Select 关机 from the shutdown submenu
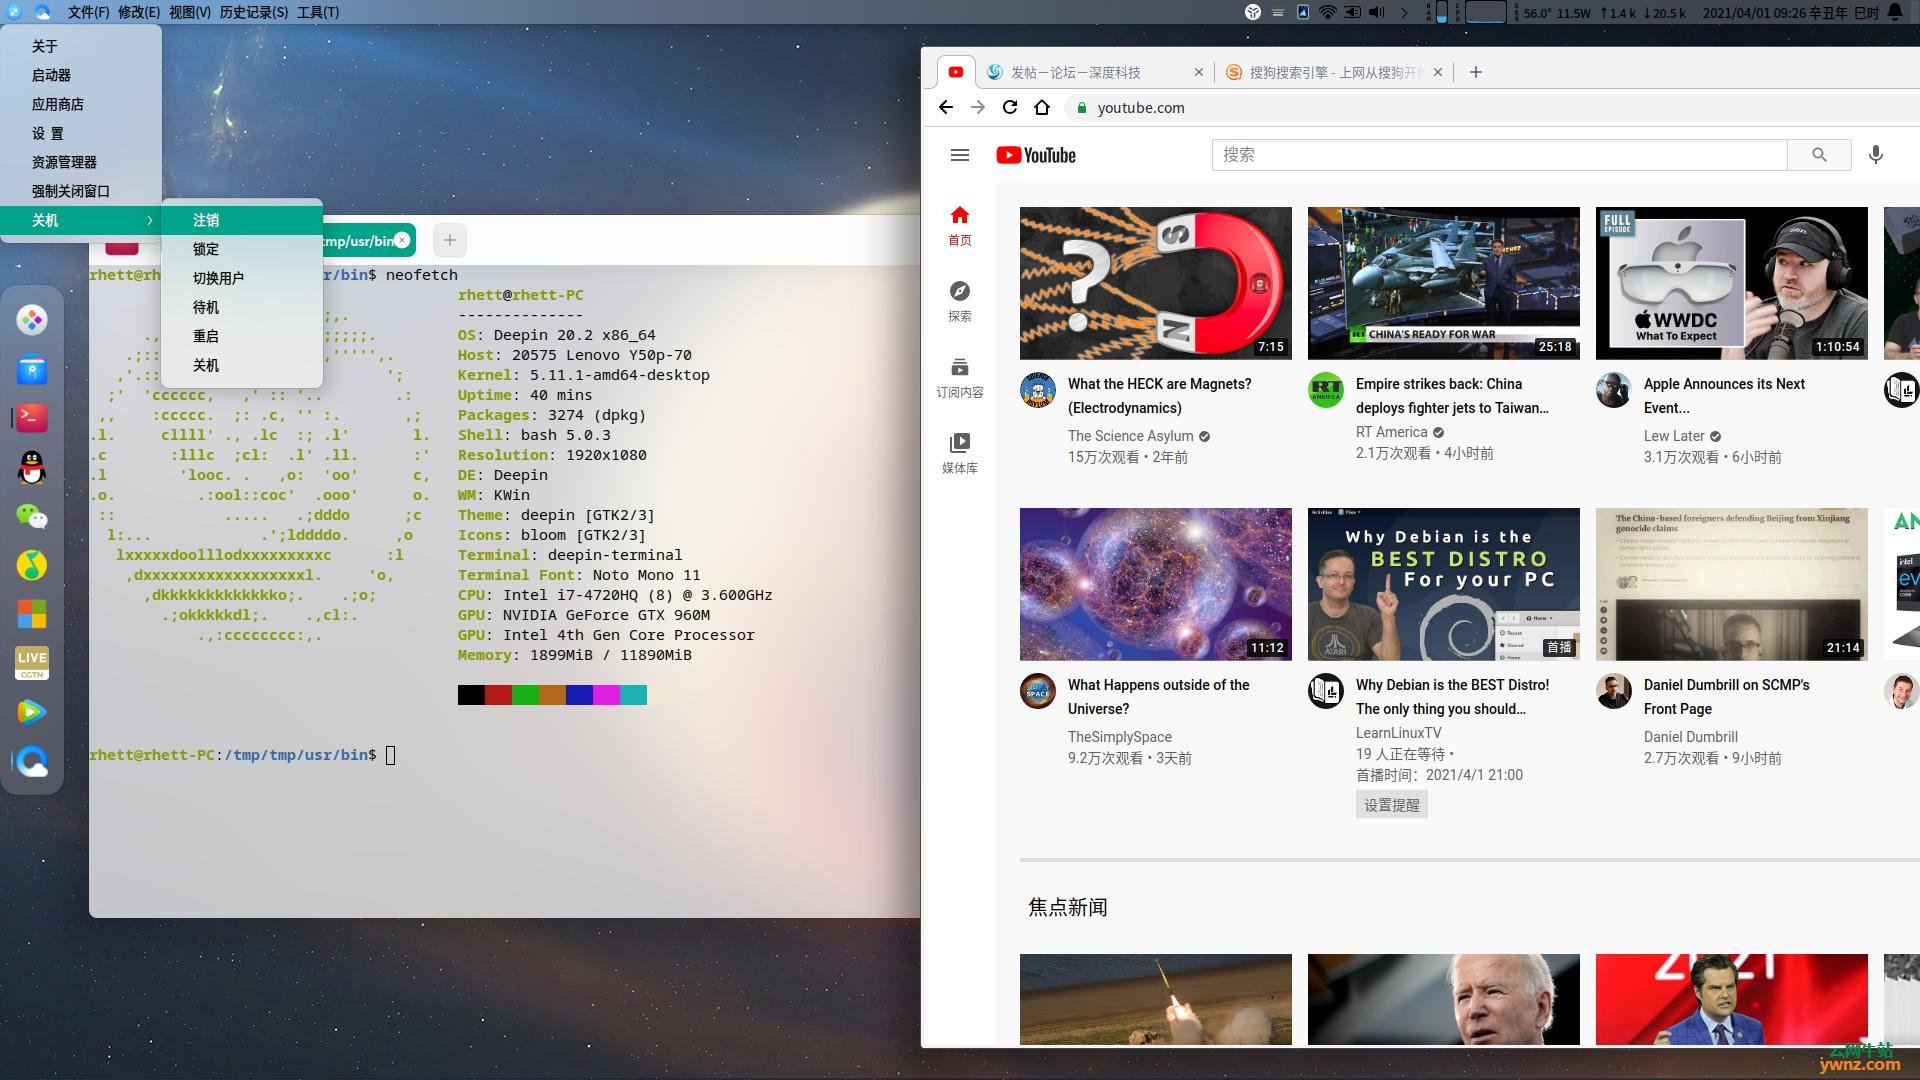The image size is (1920, 1080). pyautogui.click(x=206, y=365)
